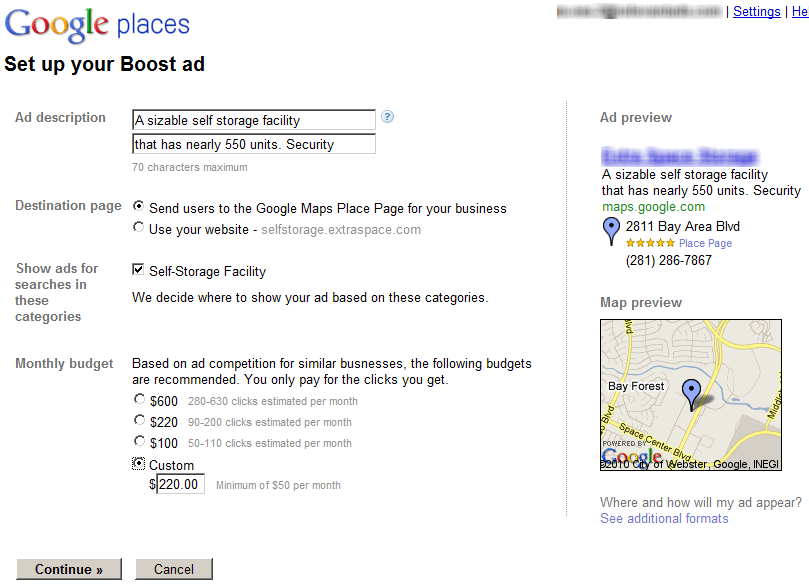Viewport: 809px width, 586px height.
Task: Uncheck the Self-Storage Facility checkbox
Action: (x=139, y=270)
